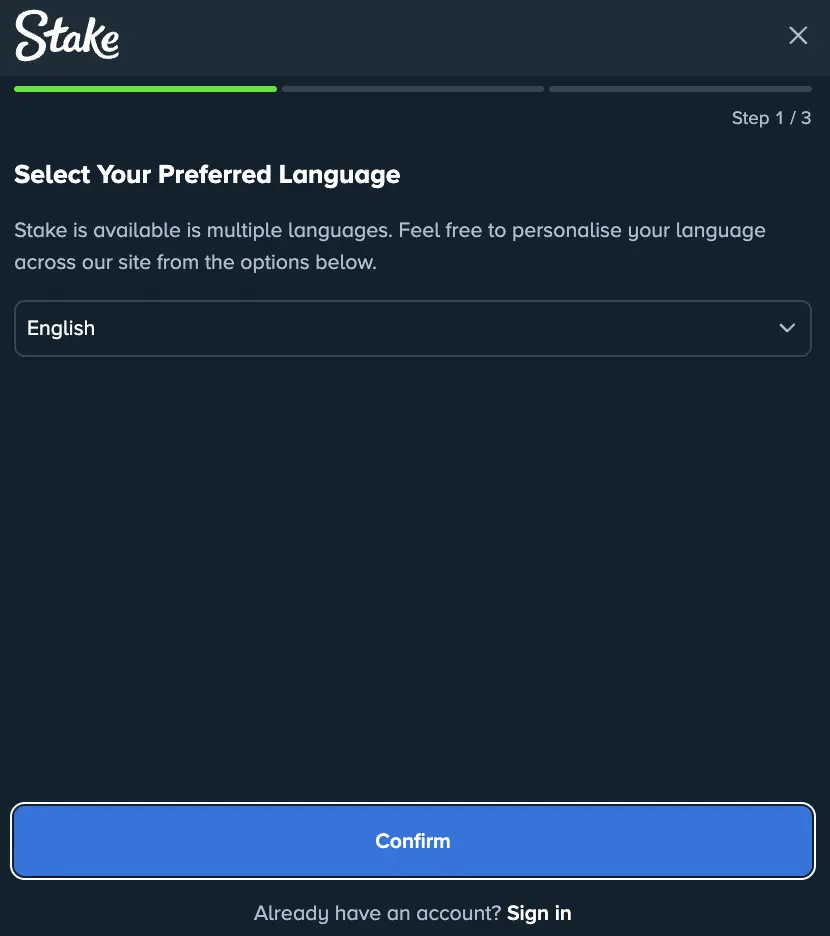Close the registration dialog with the X

pyautogui.click(x=798, y=36)
